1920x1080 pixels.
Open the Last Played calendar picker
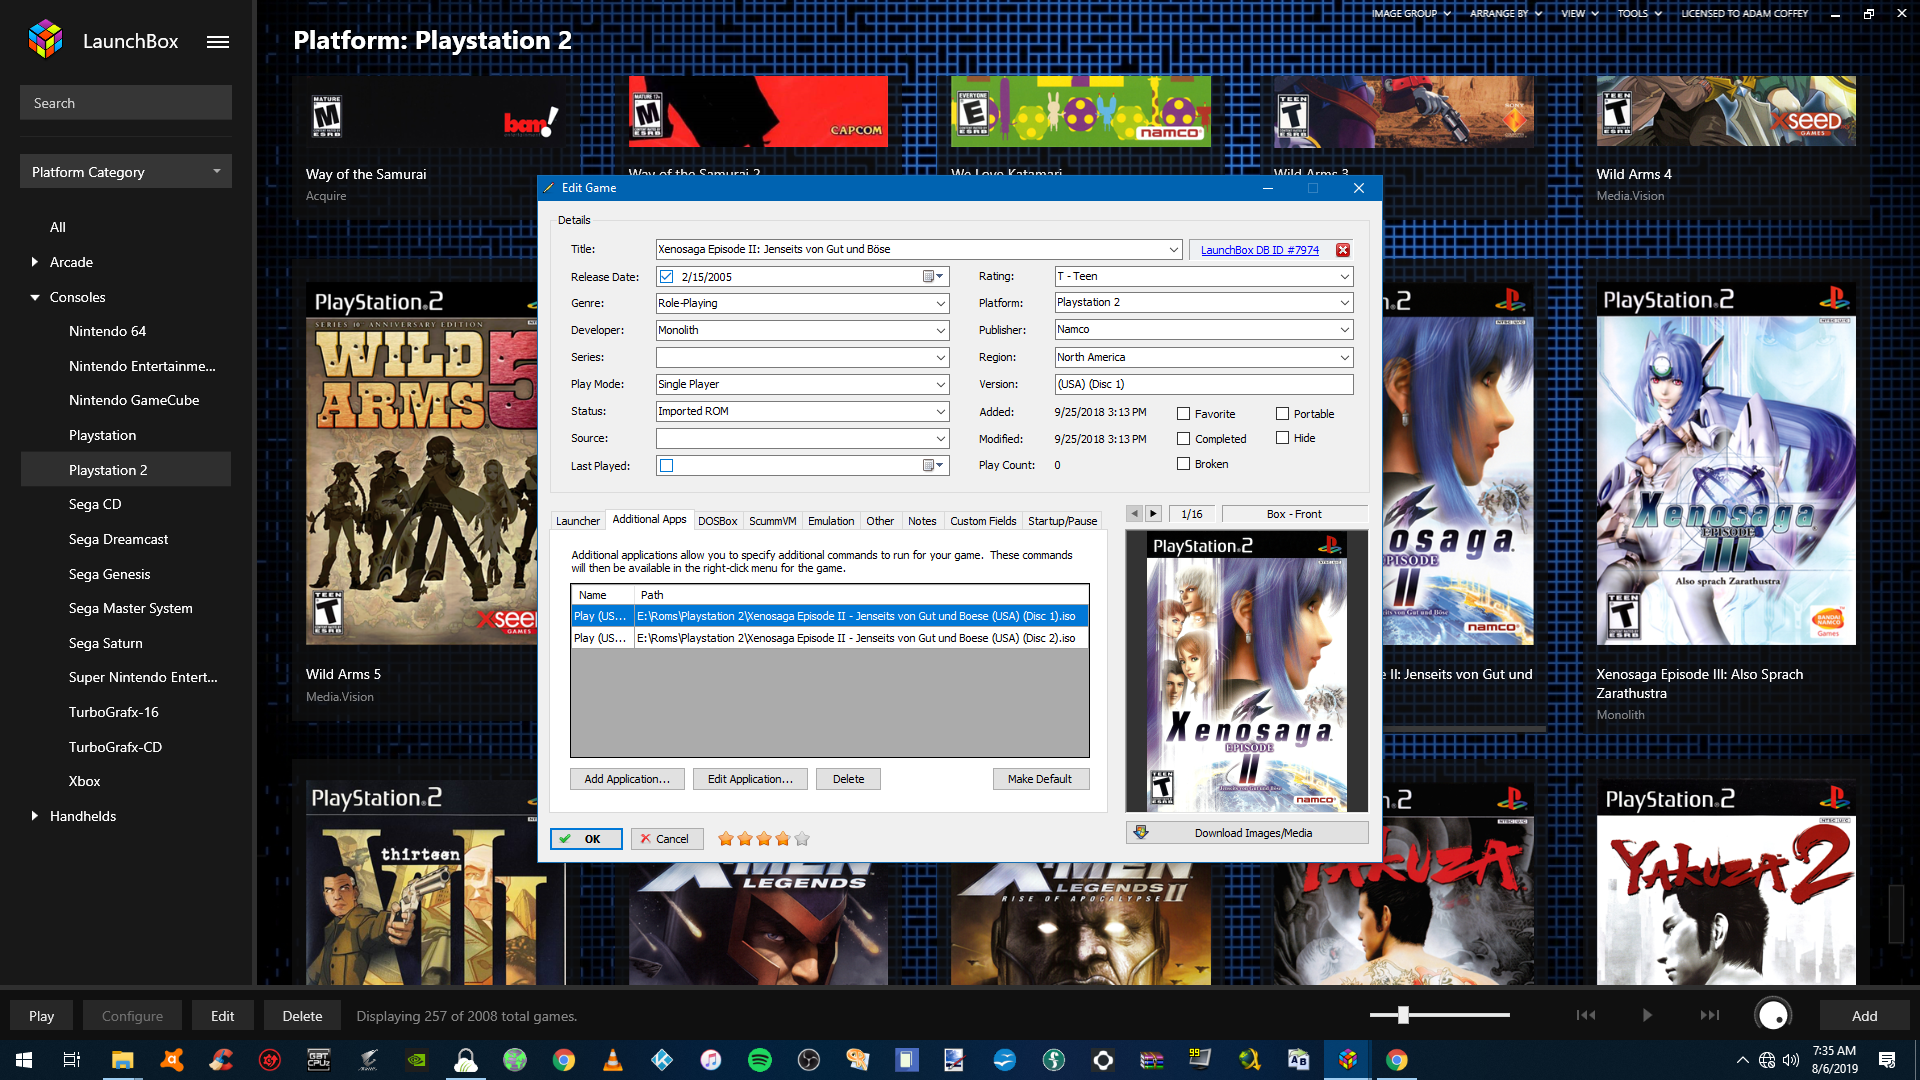click(x=933, y=466)
